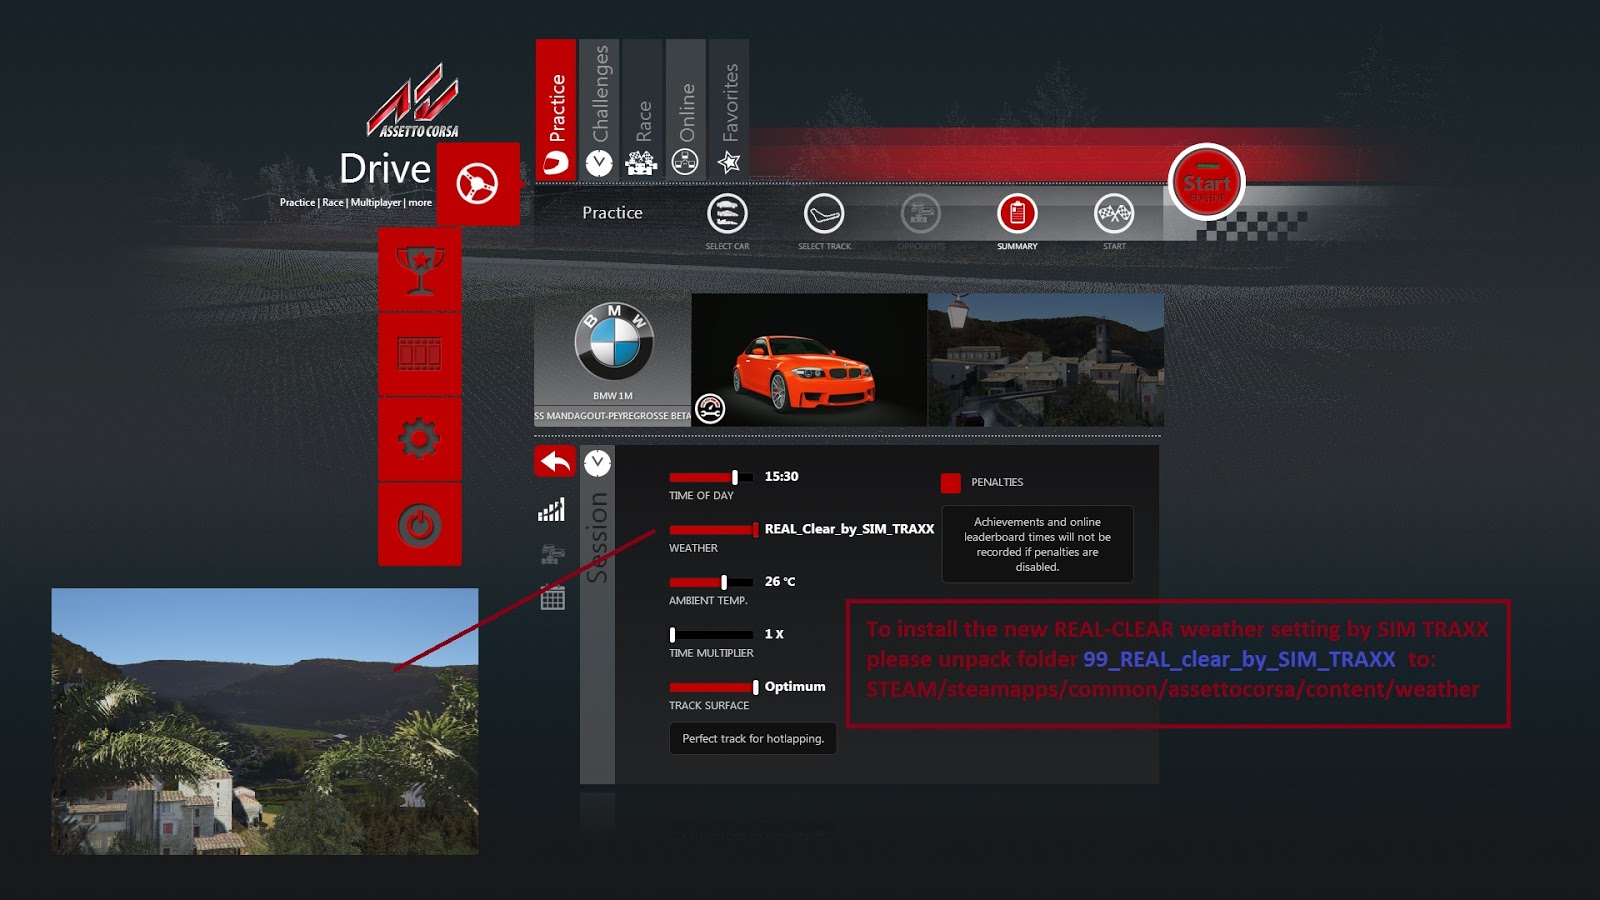This screenshot has height=900, width=1600.
Task: Open the Practice mode tab
Action: click(556, 110)
